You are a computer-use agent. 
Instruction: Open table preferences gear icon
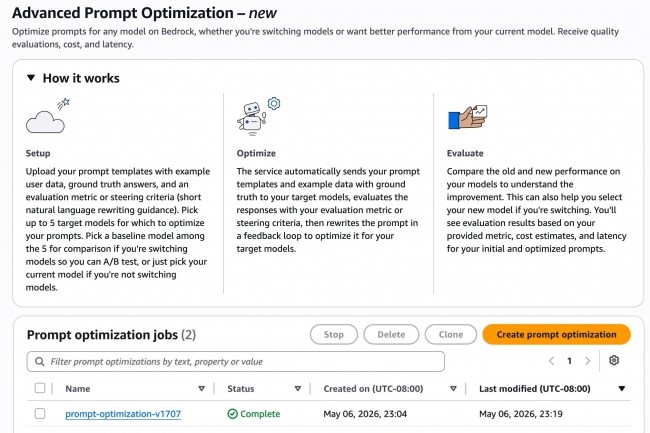[614, 360]
